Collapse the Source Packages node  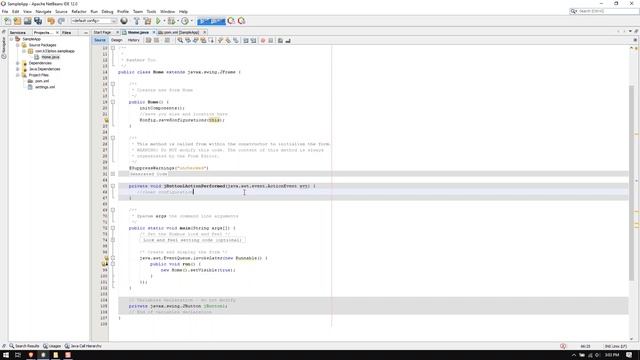(18, 45)
